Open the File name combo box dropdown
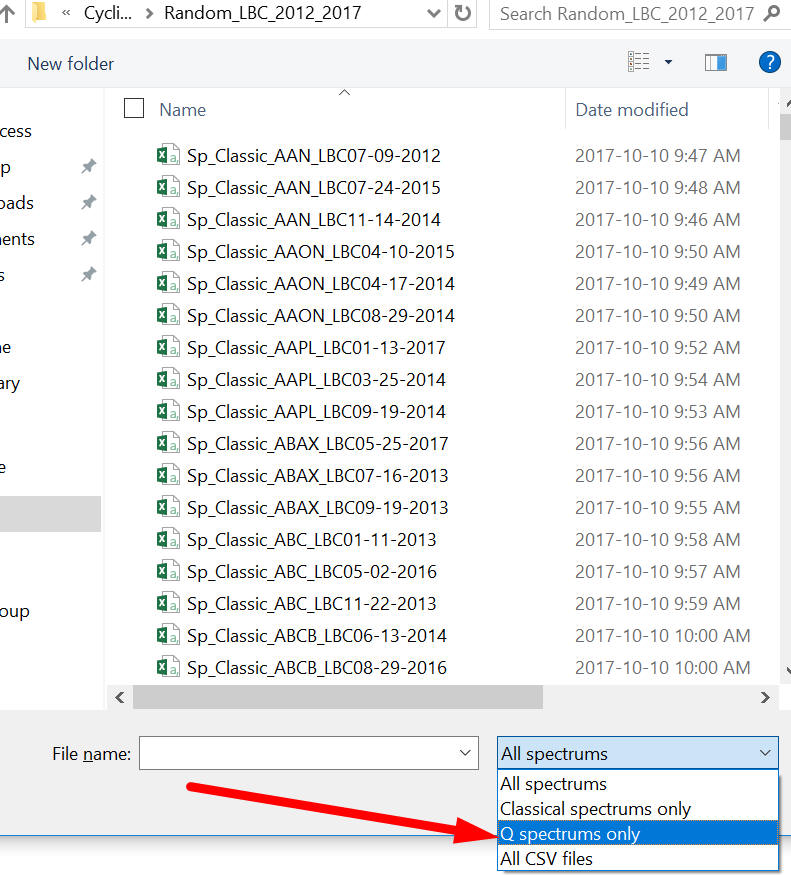Viewport: 791px width, 875px height. point(465,753)
